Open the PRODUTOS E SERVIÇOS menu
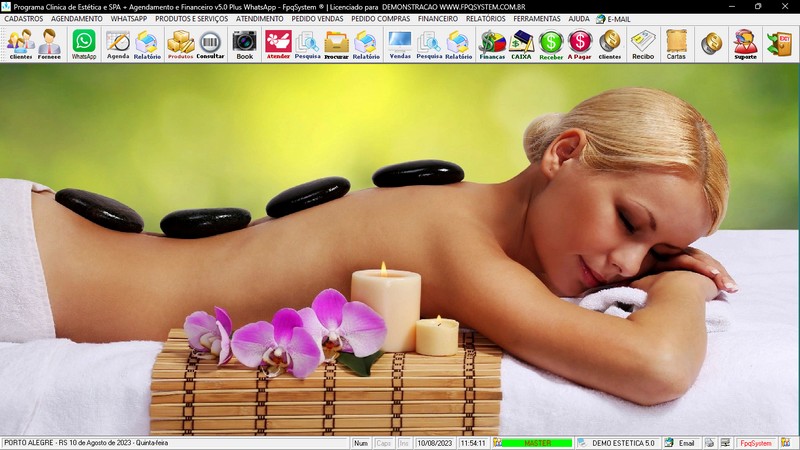This screenshot has height=450, width=800. coord(192,18)
